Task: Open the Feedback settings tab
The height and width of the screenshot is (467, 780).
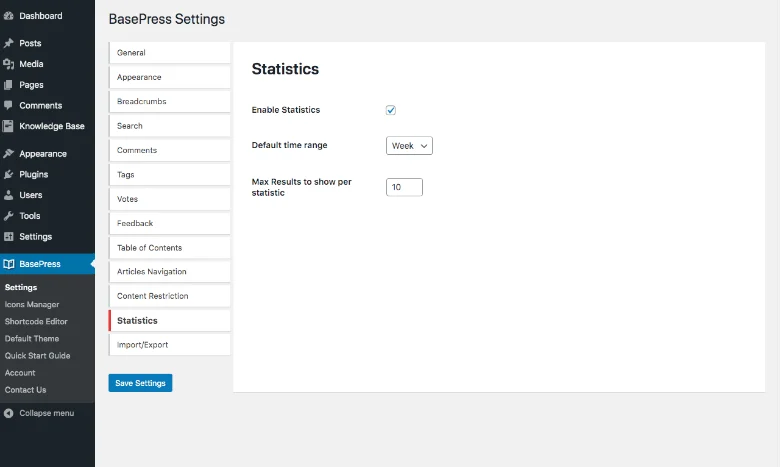Action: point(170,223)
